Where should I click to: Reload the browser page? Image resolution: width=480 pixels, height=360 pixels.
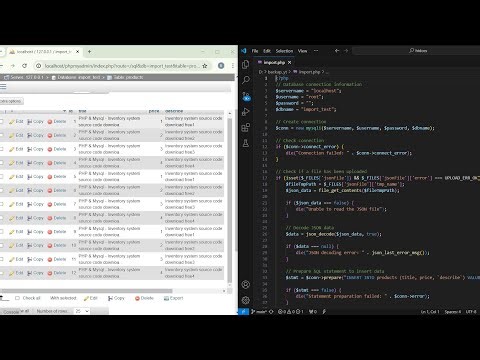(x=24, y=66)
